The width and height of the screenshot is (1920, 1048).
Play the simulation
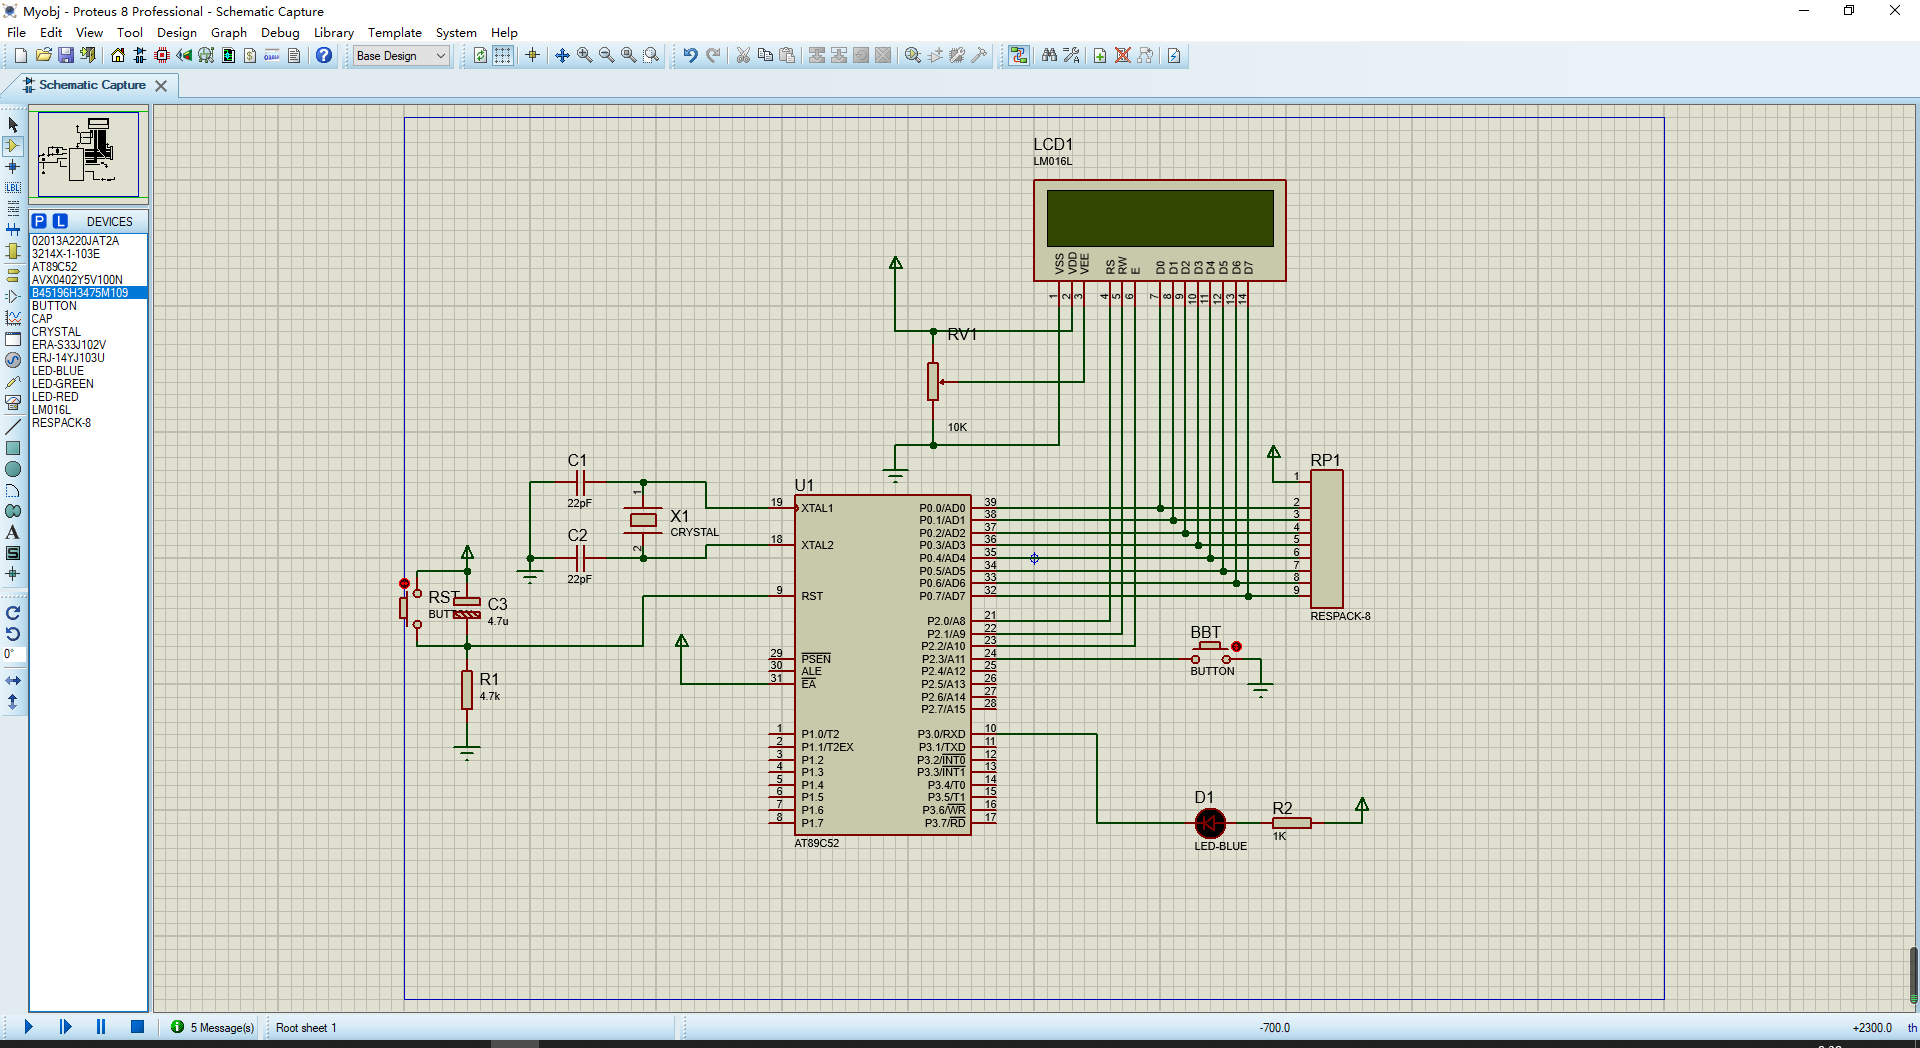tap(29, 1027)
